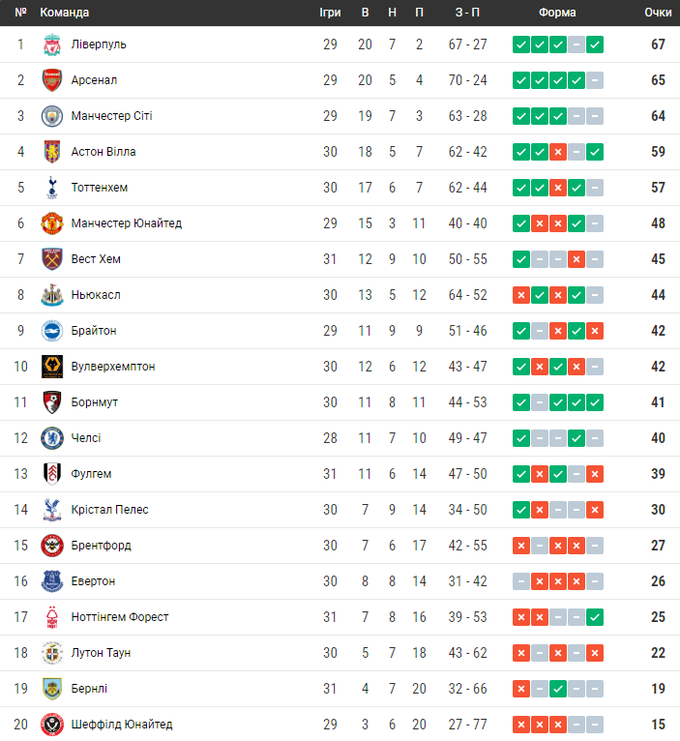Click the Burnley crest icon
Image resolution: width=680 pixels, height=741 pixels.
[51, 688]
